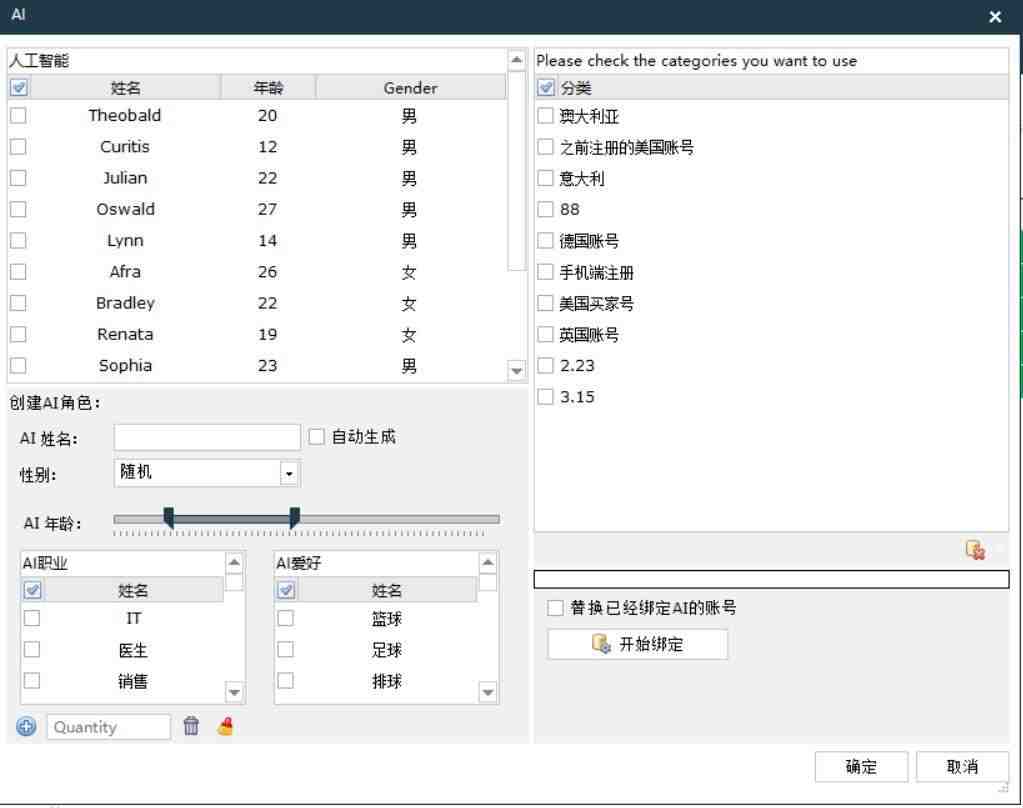Select the Sophia name cell
The image size is (1023, 808).
point(125,365)
